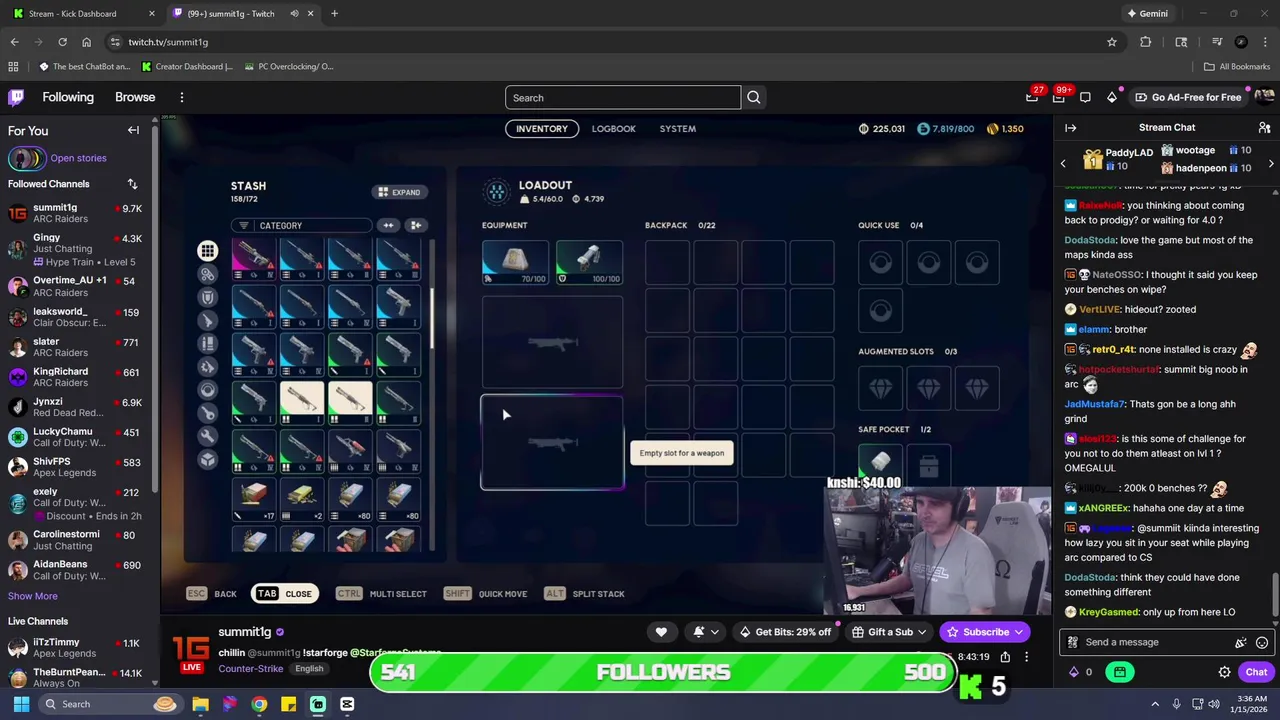Open the Twitch more options three-dot menu
The height and width of the screenshot is (720, 1280).
tap(182, 97)
